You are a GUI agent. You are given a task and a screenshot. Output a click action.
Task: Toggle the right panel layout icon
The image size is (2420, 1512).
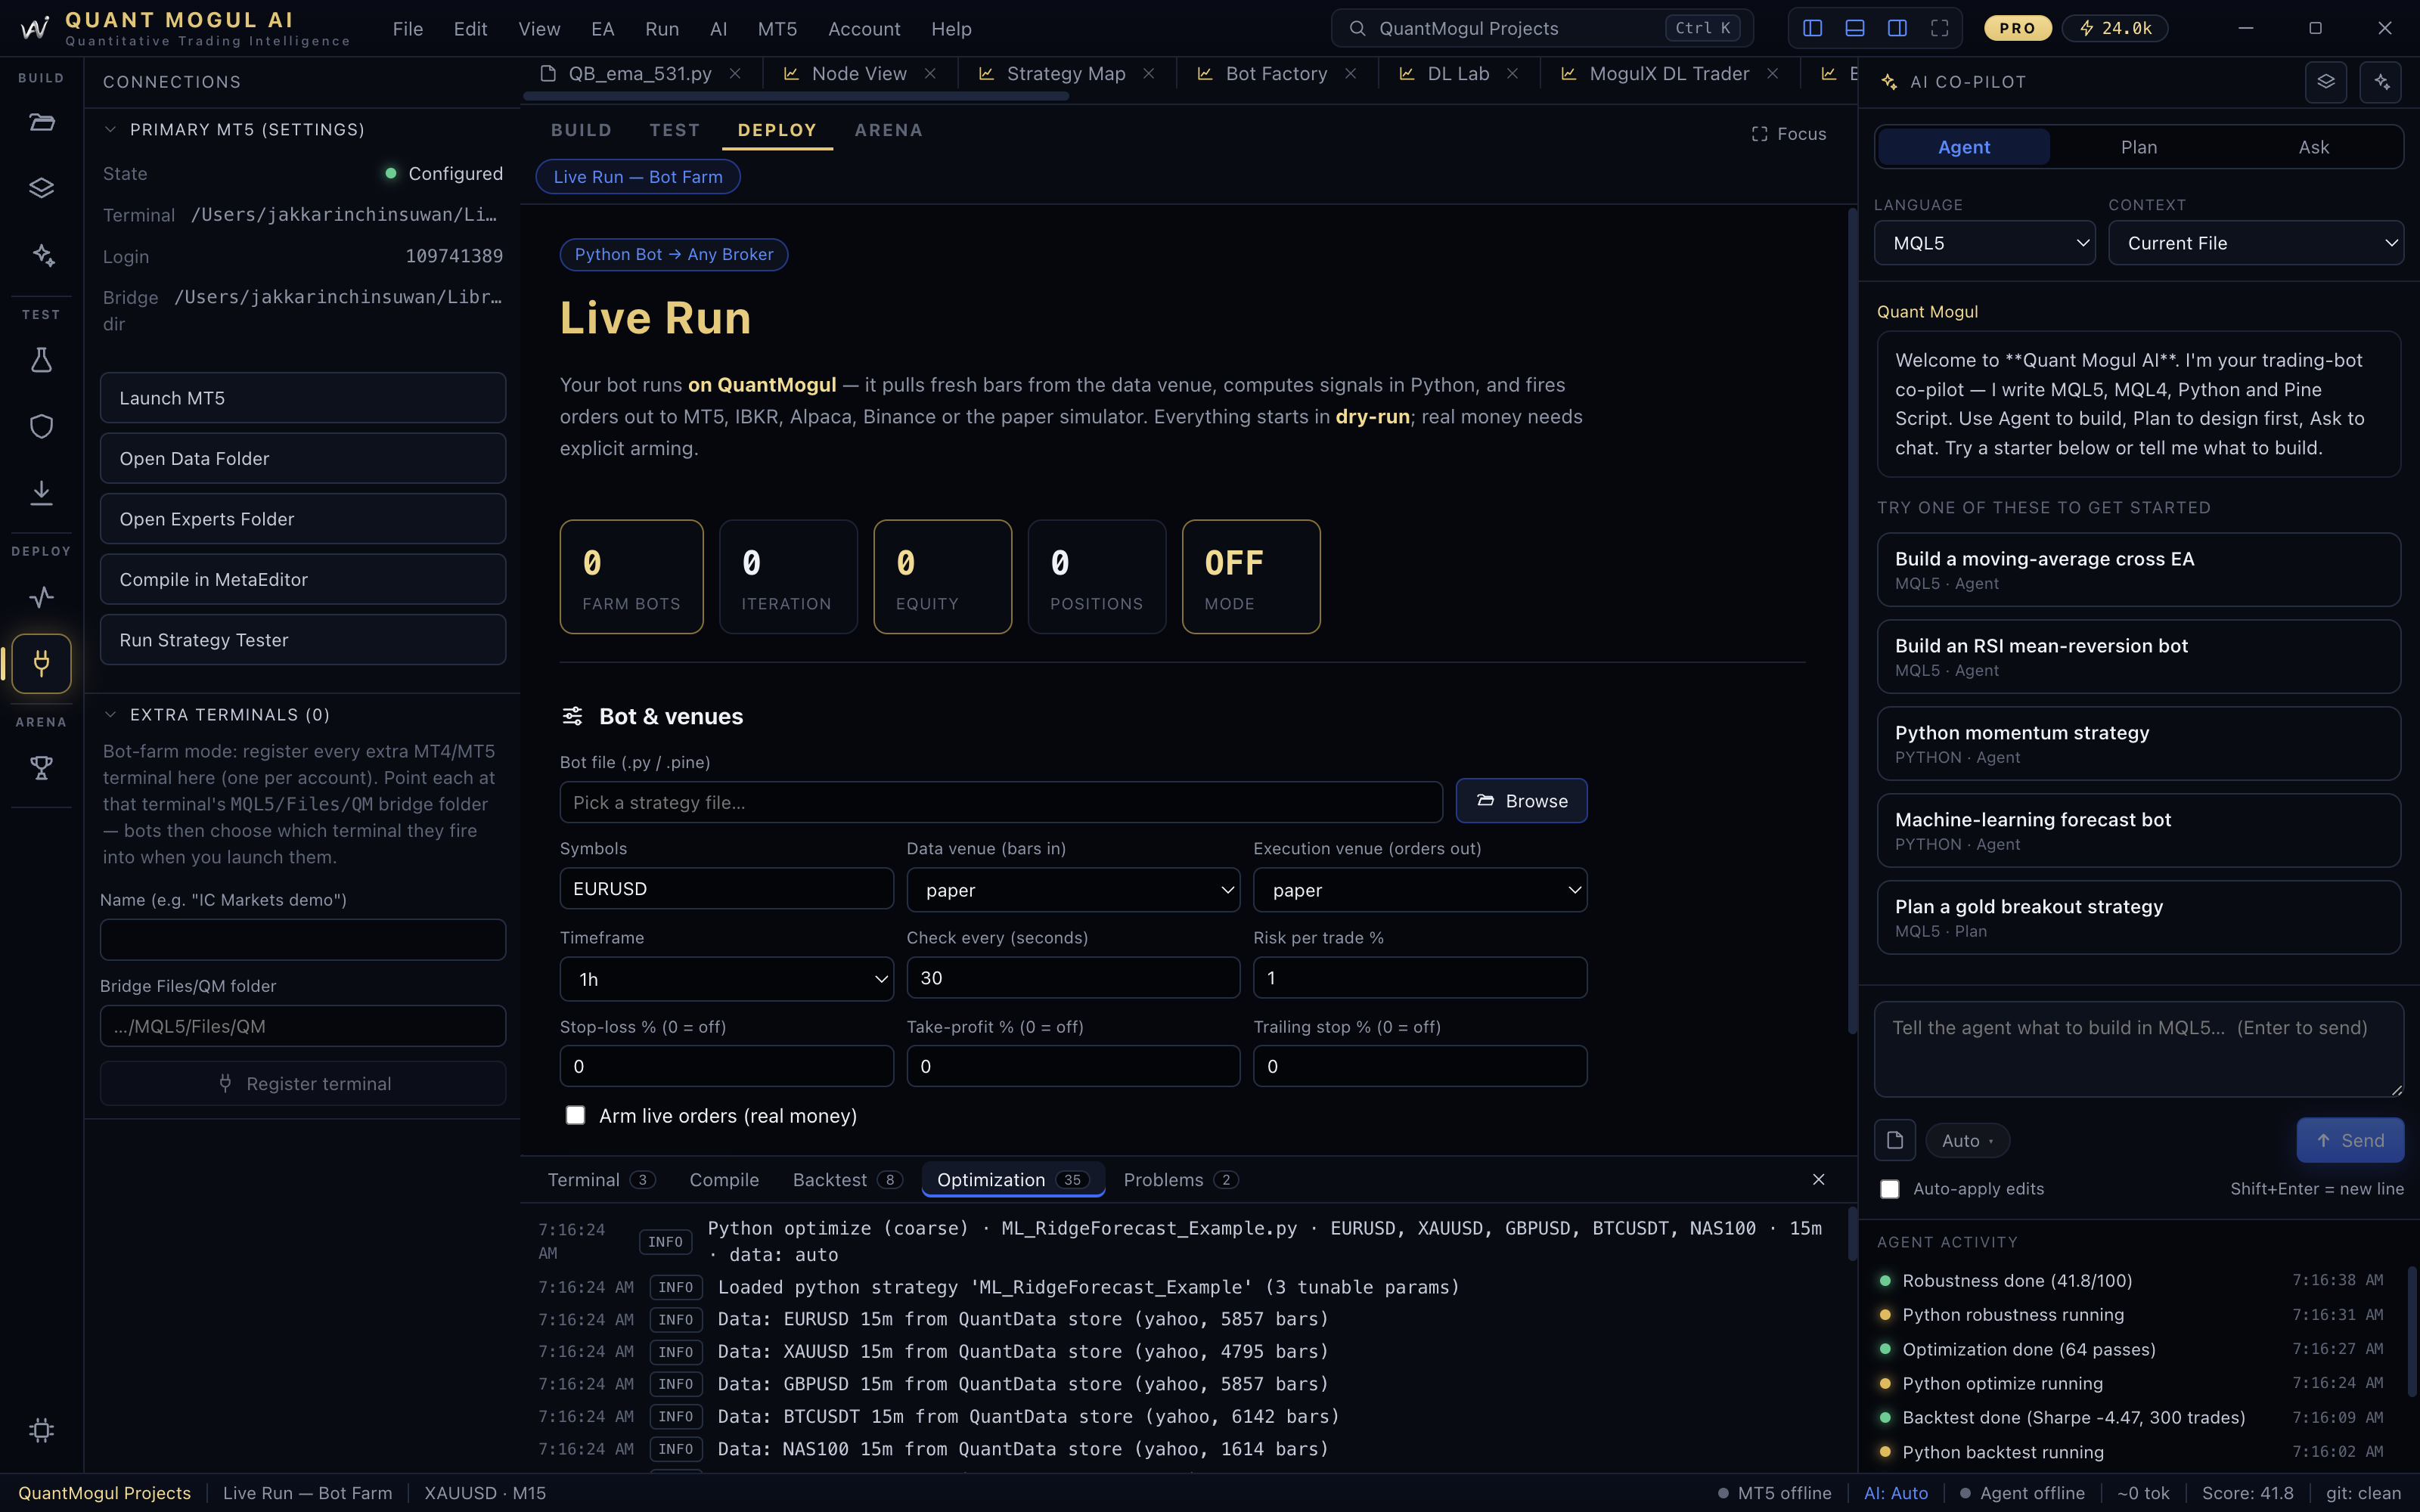coord(1897,28)
